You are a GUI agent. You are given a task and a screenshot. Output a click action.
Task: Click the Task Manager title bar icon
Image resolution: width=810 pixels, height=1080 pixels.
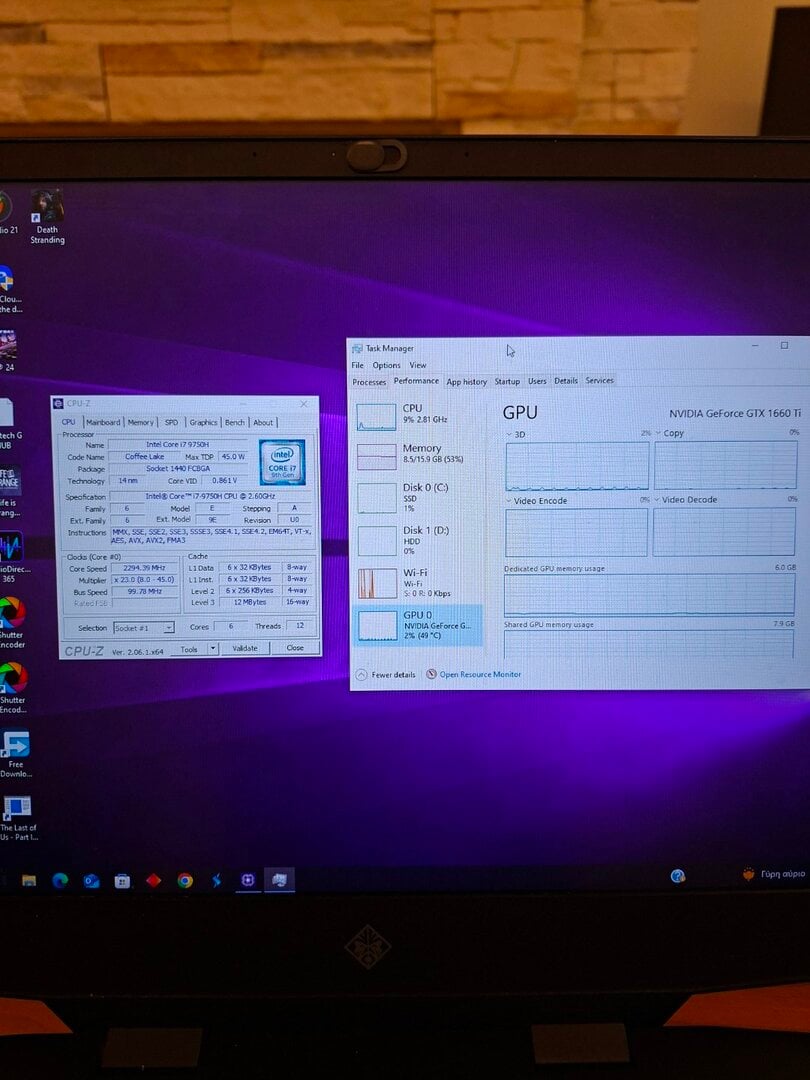[x=357, y=349]
